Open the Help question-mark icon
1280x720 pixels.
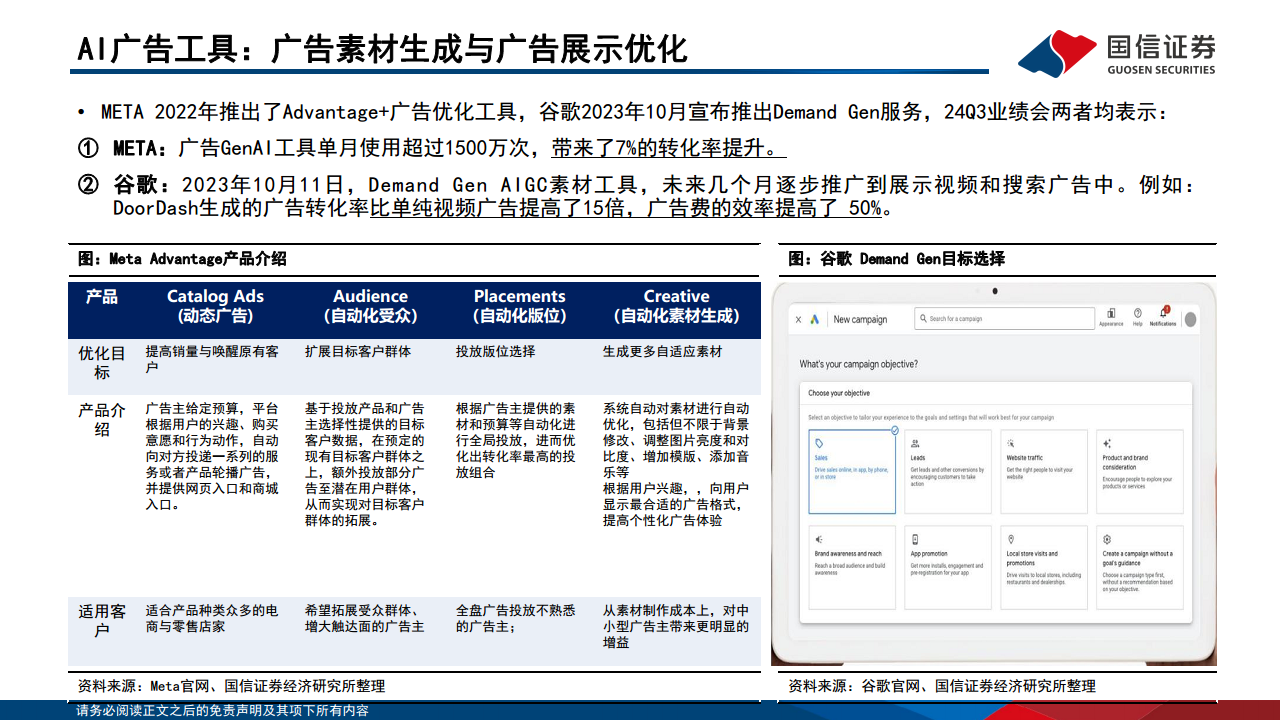point(1138,314)
